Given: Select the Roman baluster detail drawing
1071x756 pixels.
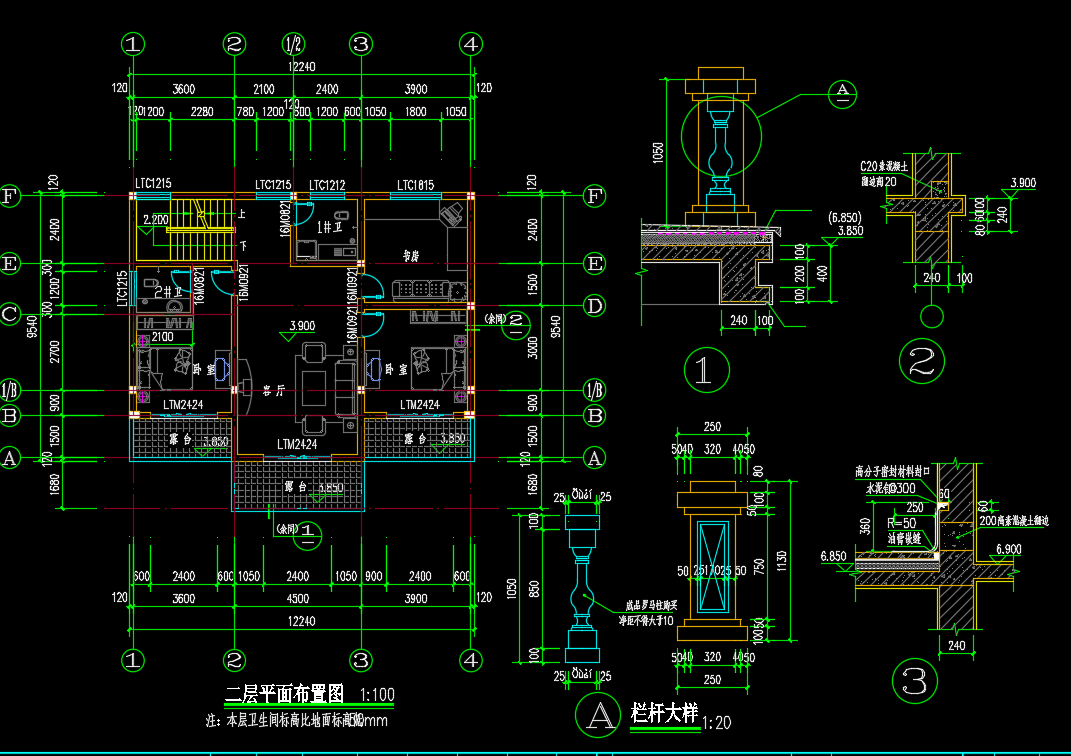Looking at the screenshot, I should coord(583,589).
